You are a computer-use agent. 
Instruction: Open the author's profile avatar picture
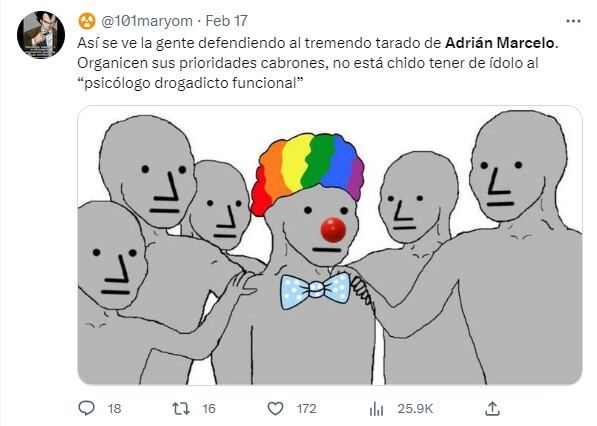[x=41, y=35]
